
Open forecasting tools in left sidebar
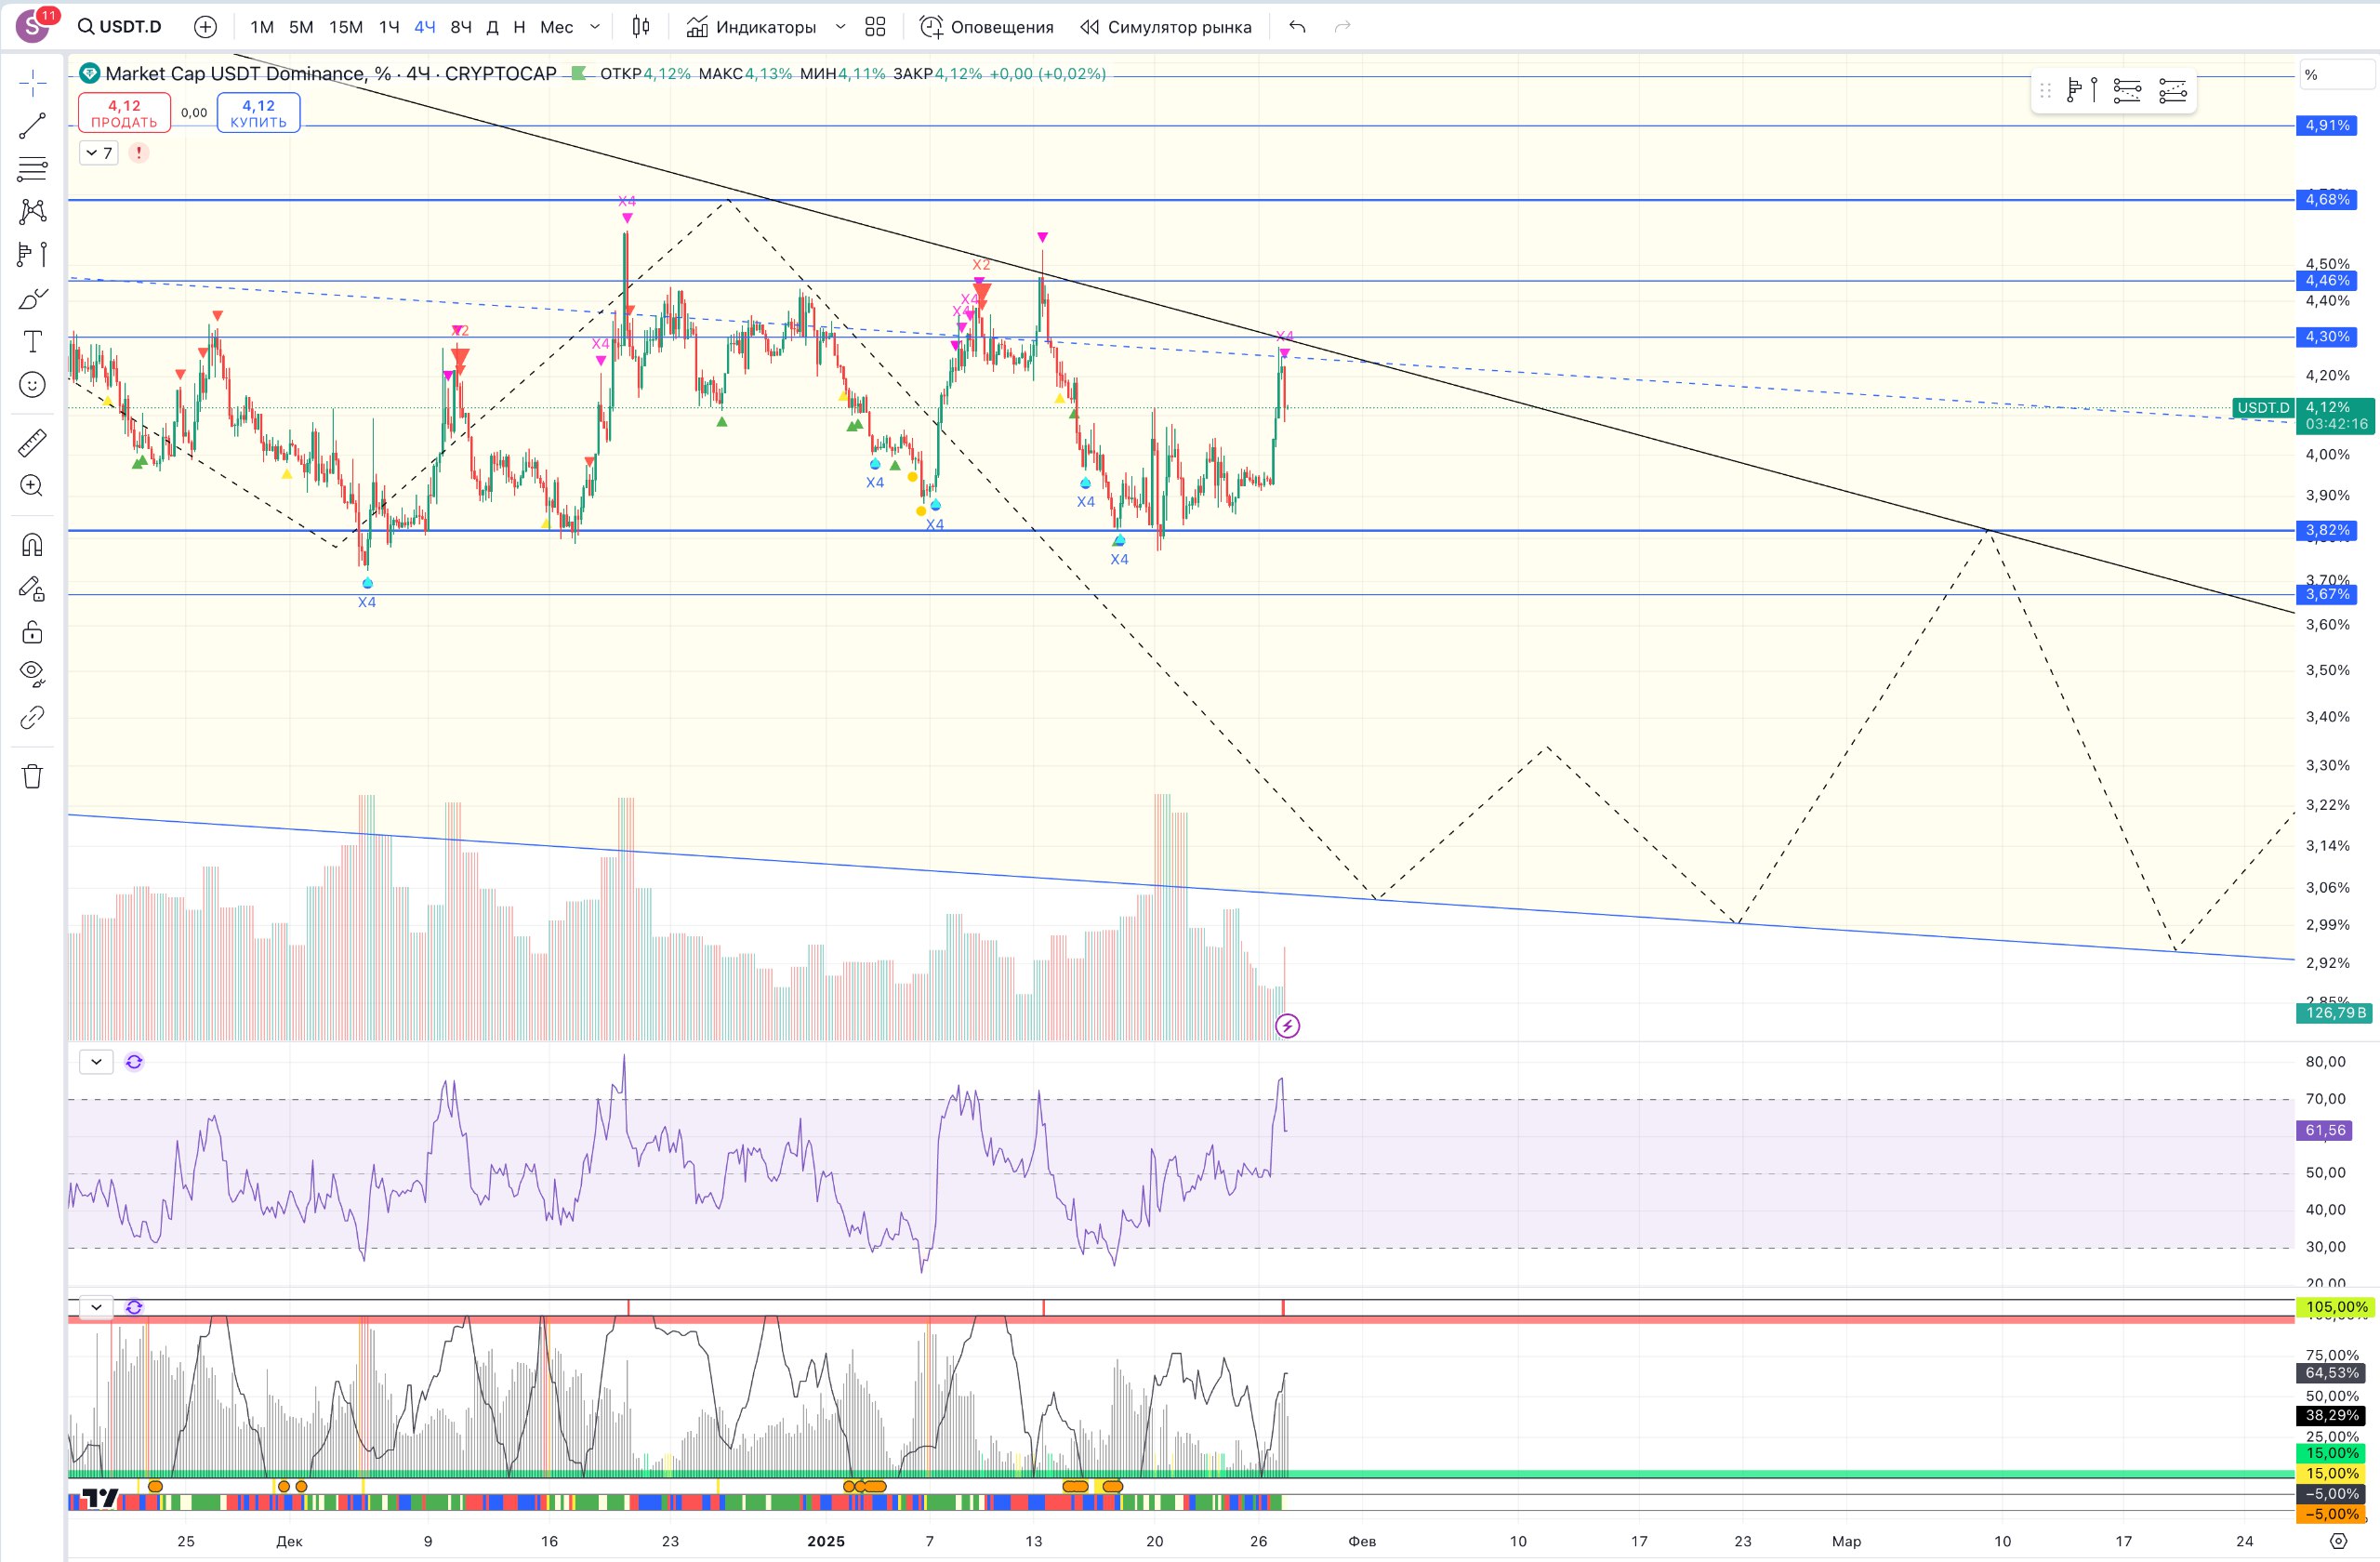(x=32, y=254)
